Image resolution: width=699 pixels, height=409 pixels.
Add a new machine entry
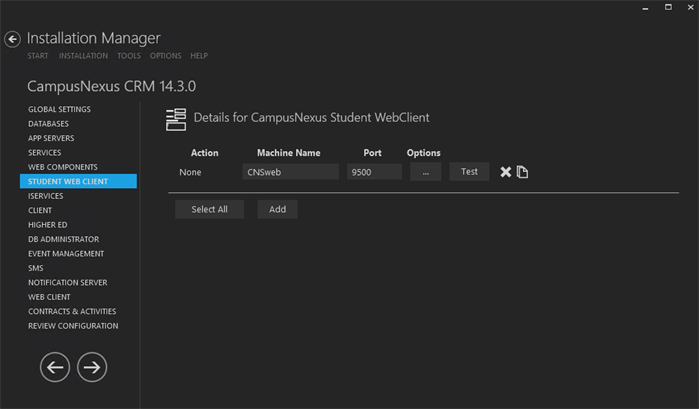(277, 209)
